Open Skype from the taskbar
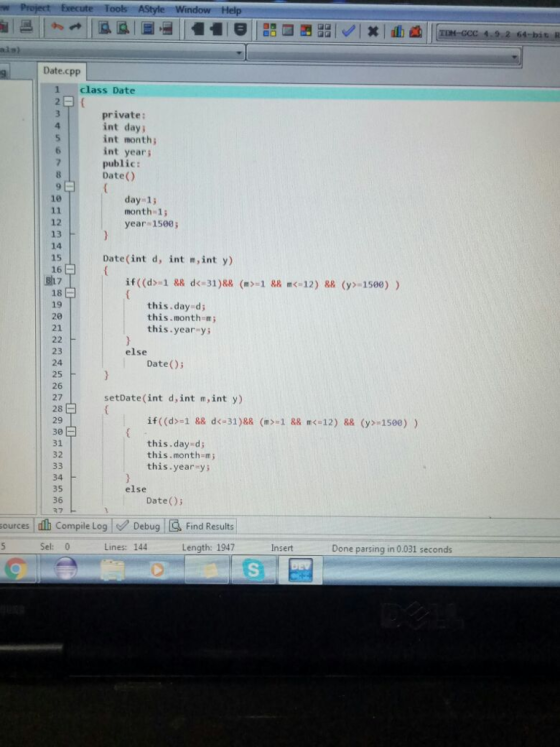 click(x=253, y=570)
